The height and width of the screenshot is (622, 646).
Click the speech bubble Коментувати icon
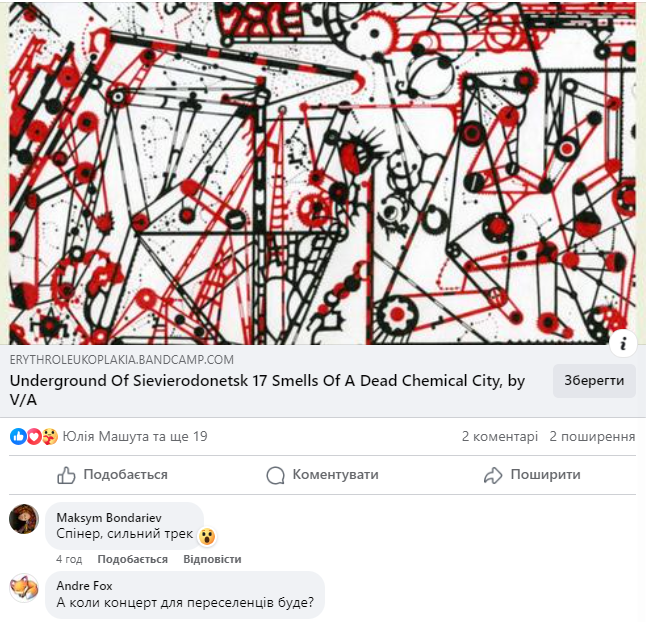[x=275, y=475]
